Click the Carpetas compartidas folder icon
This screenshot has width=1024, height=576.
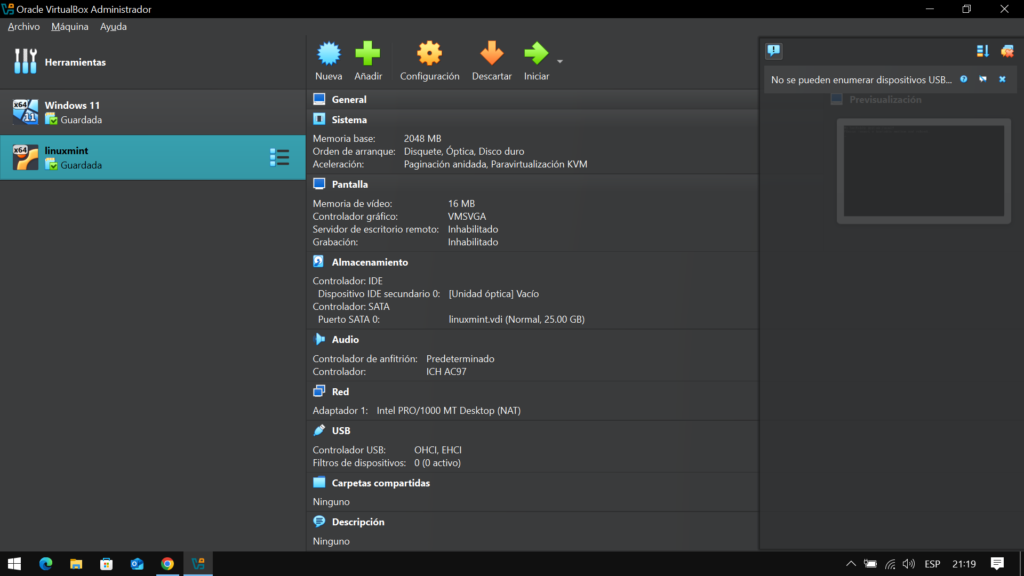coord(319,483)
